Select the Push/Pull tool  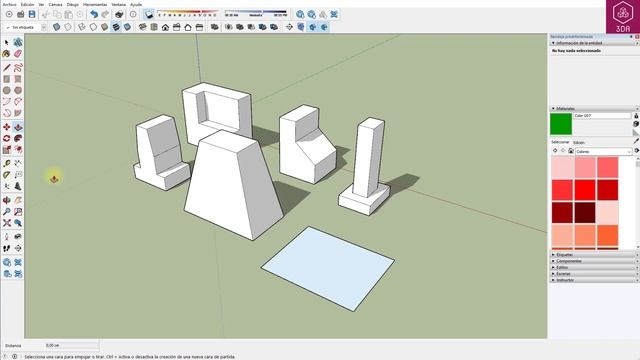point(18,127)
